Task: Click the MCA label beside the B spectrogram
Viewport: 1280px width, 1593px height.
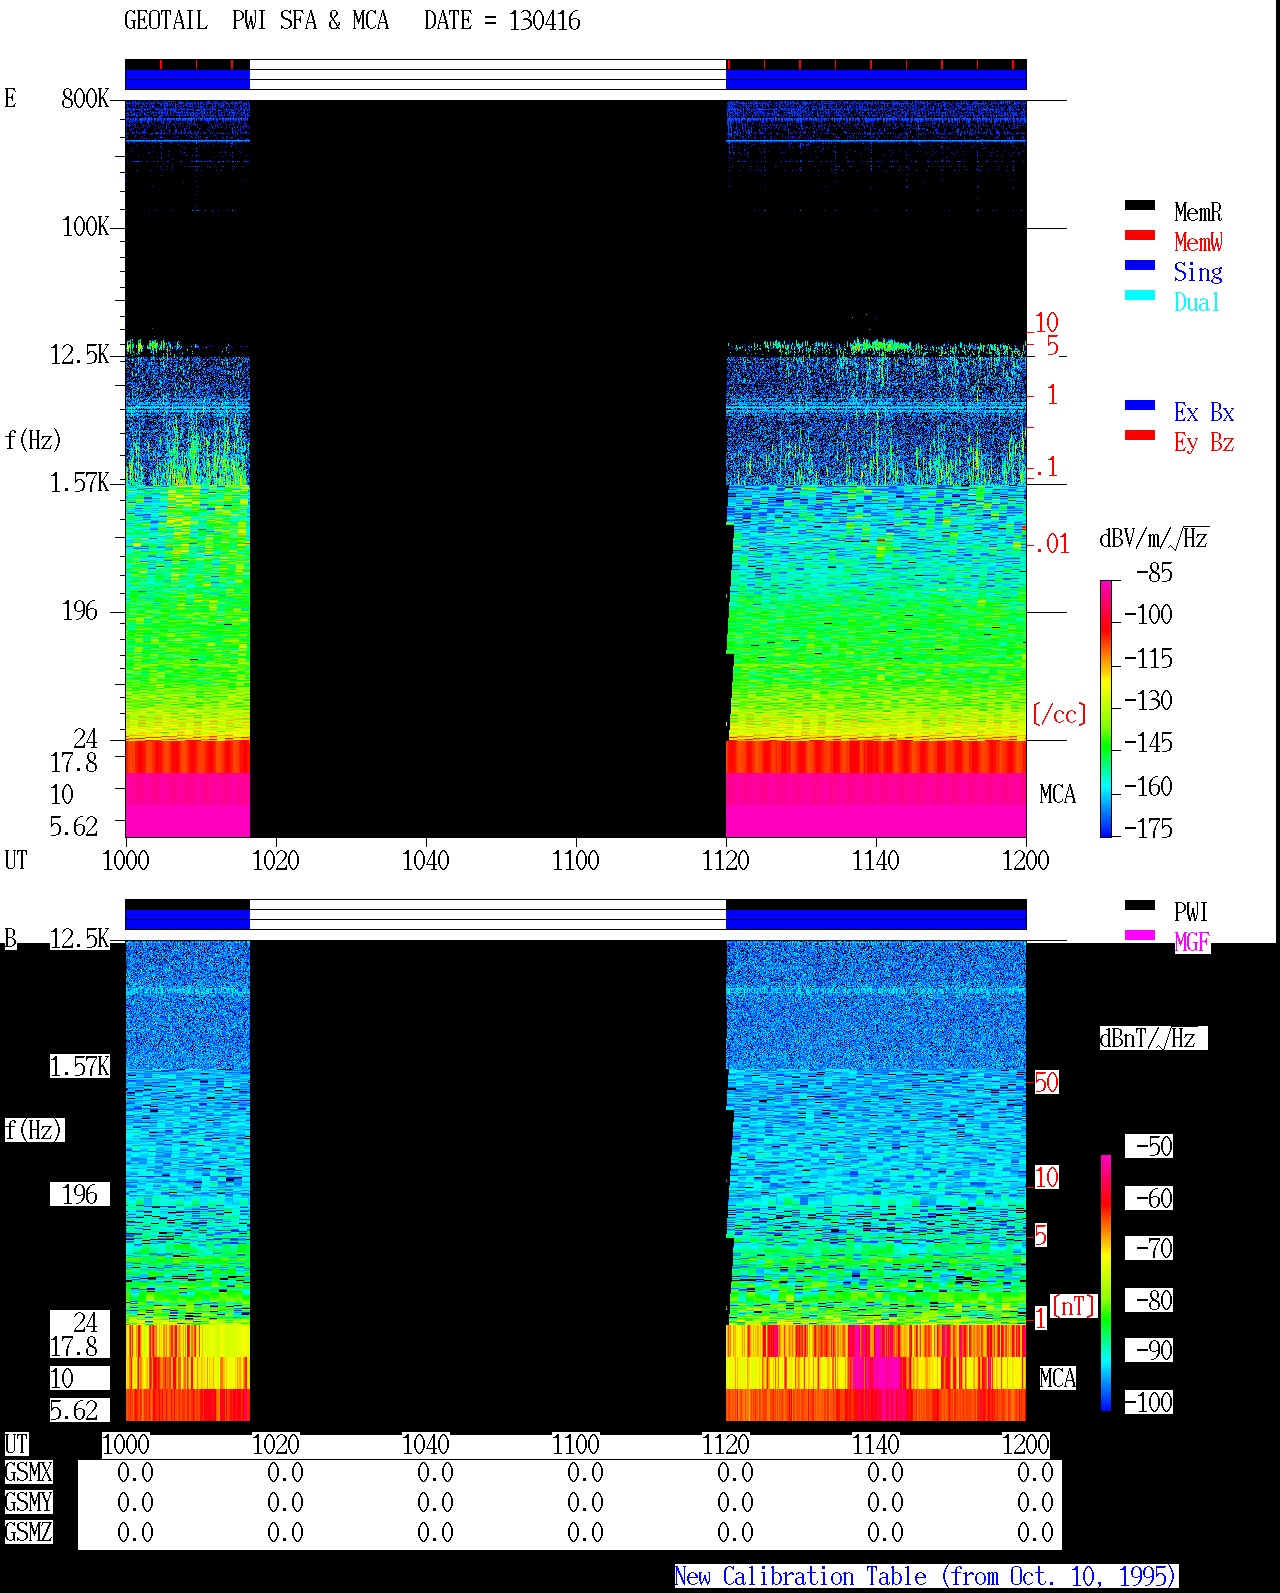Action: pyautogui.click(x=1058, y=1378)
